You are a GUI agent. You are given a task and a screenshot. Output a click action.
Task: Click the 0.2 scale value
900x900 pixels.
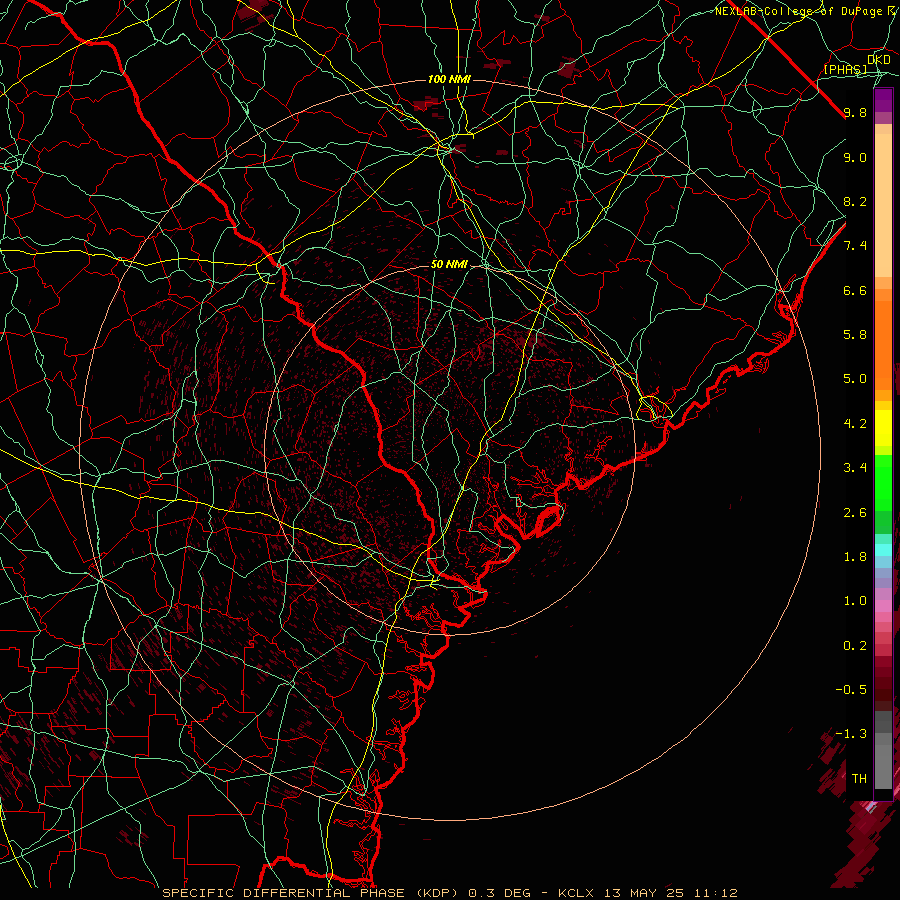855,646
